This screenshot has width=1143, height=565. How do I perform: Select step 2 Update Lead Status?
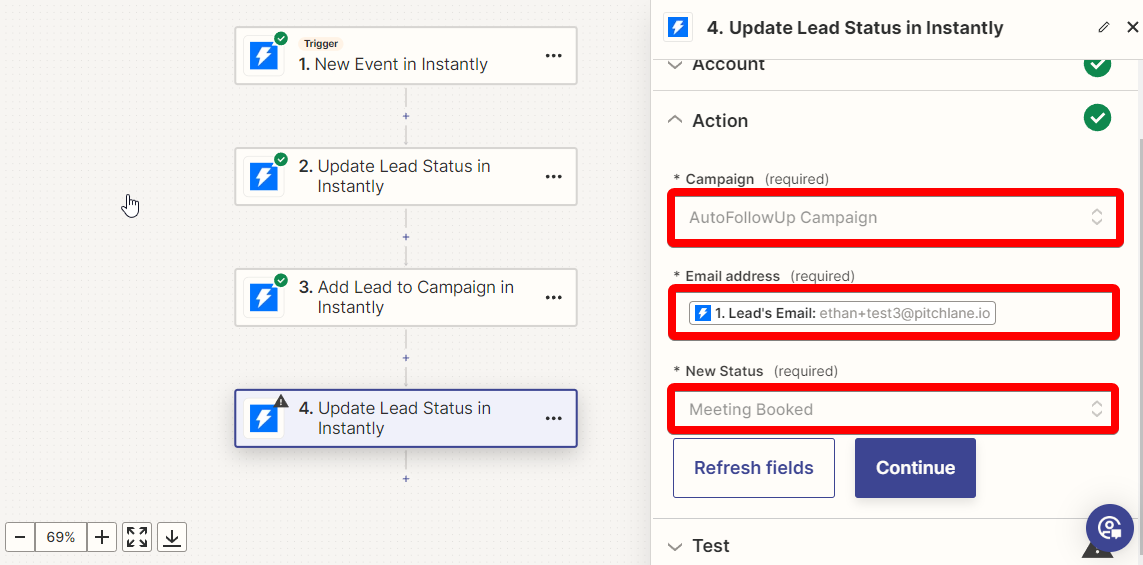pyautogui.click(x=406, y=176)
